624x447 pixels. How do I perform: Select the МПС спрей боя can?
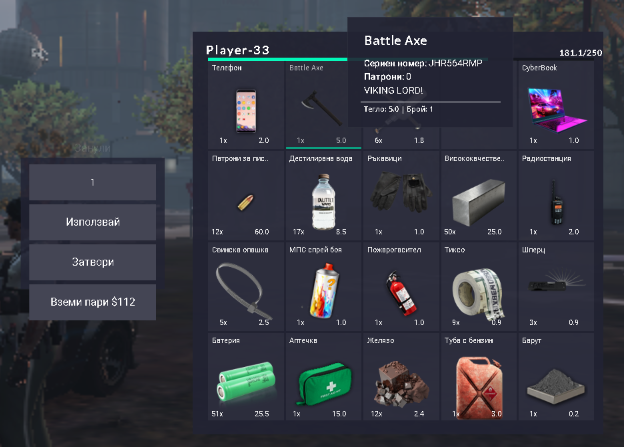point(324,286)
